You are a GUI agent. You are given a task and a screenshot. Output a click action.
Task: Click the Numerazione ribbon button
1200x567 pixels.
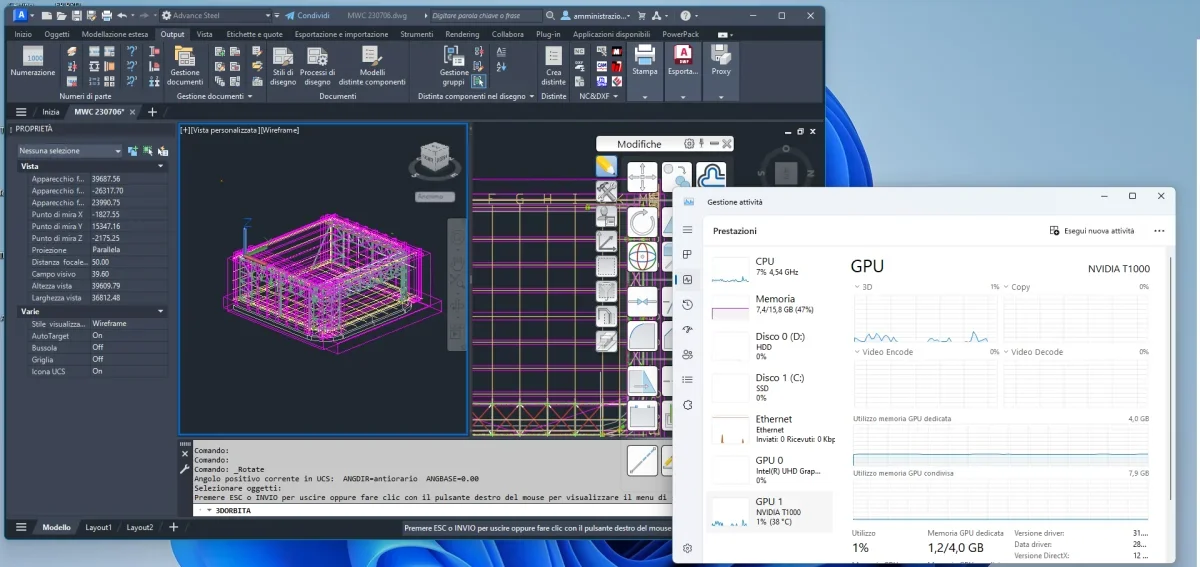[x=33, y=62]
